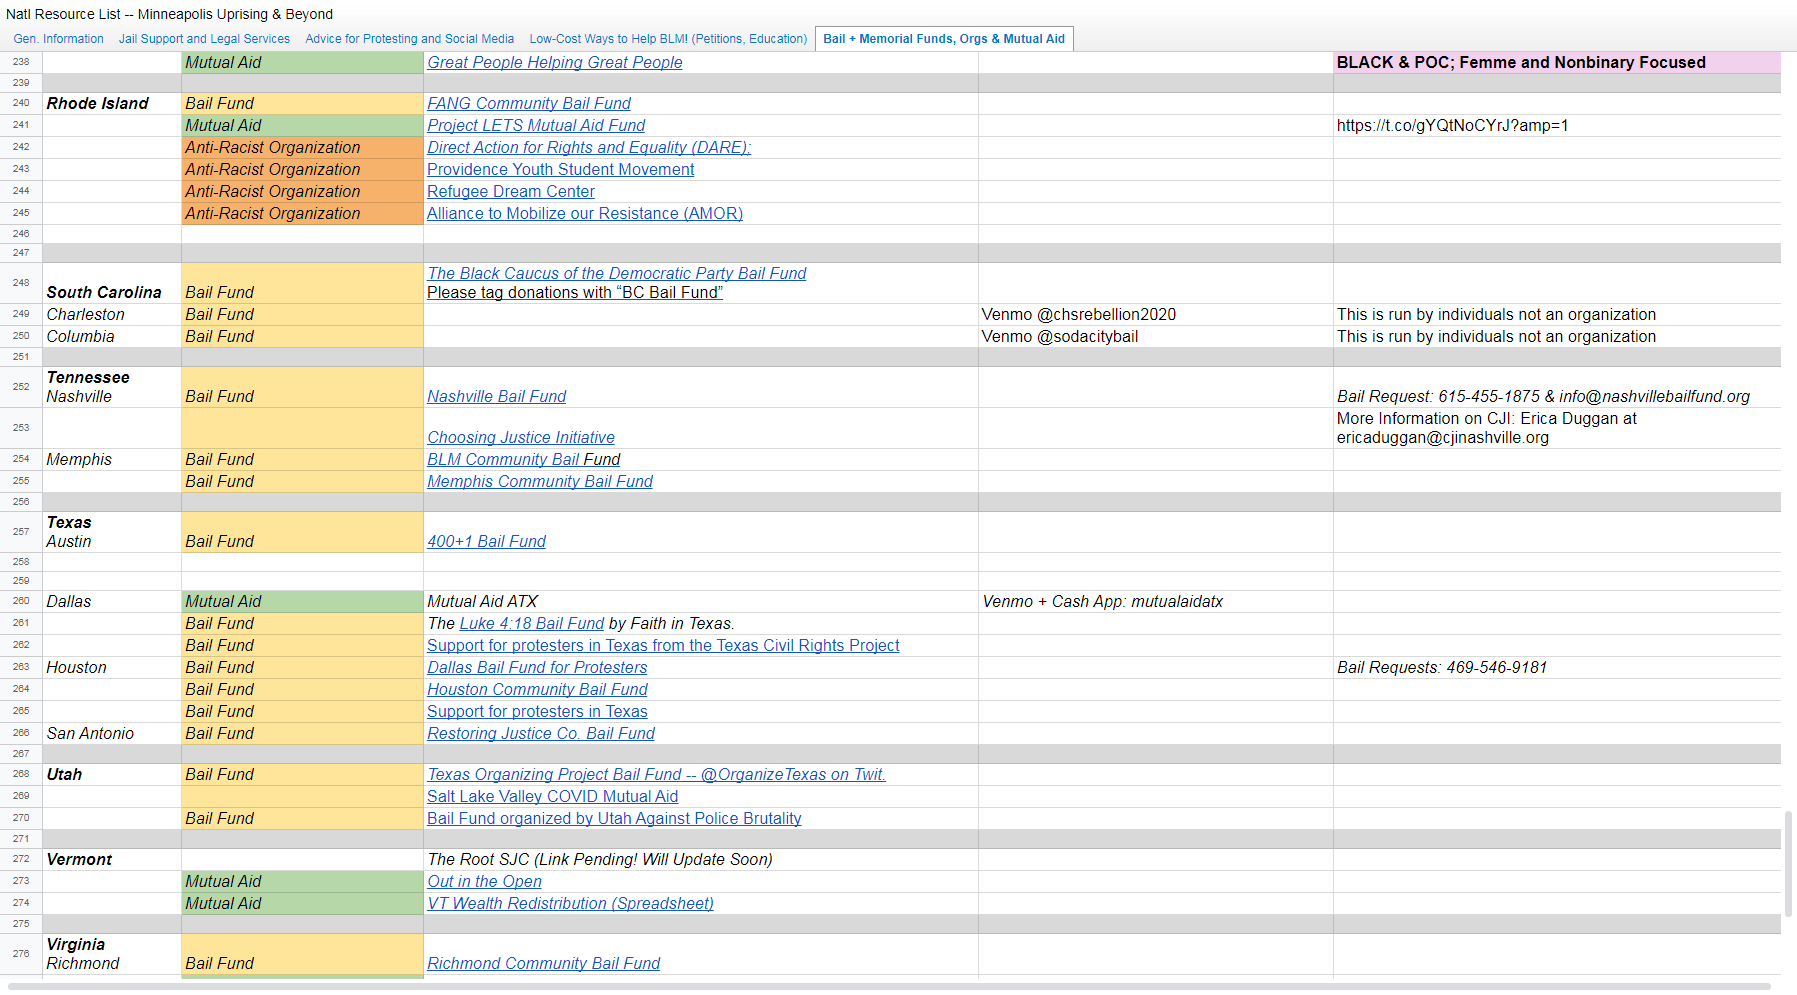The height and width of the screenshot is (995, 1797).
Task: Open the Refugee Dream Center link
Action: (511, 191)
